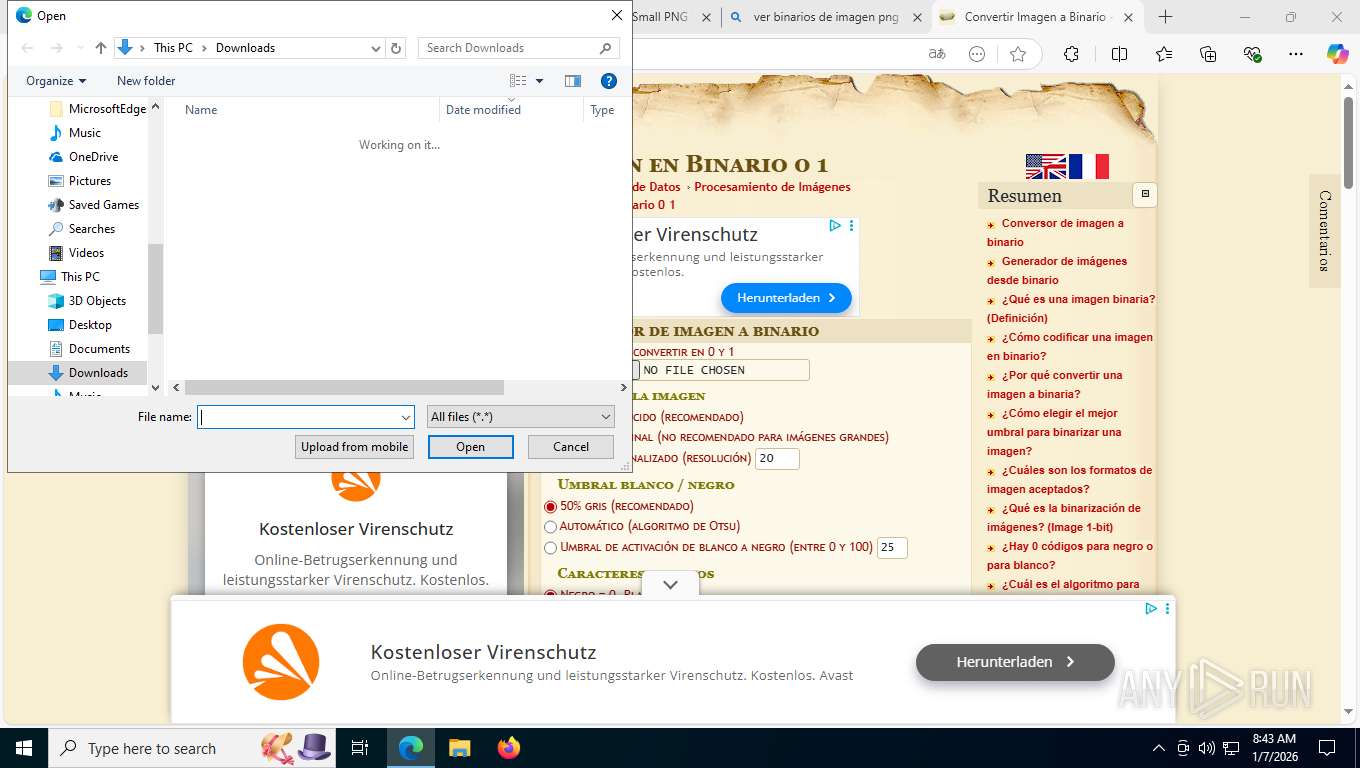Click the navigation tree vertical scrollbar
The height and width of the screenshot is (768, 1360).
pyautogui.click(x=155, y=288)
